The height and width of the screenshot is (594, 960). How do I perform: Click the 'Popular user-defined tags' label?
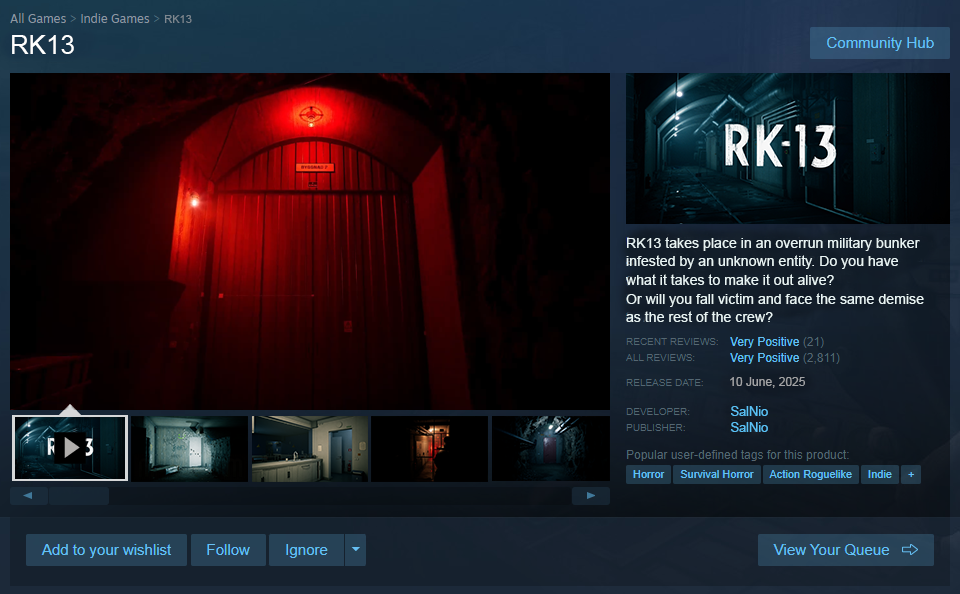point(737,455)
